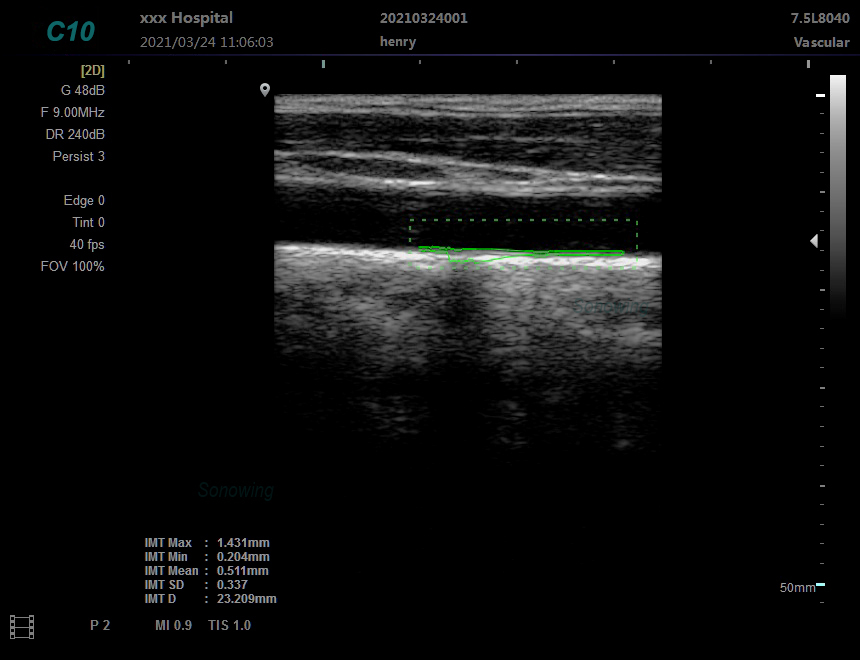Select the green IMT trace line
Screen dimensions: 860x660
pos(520,251)
